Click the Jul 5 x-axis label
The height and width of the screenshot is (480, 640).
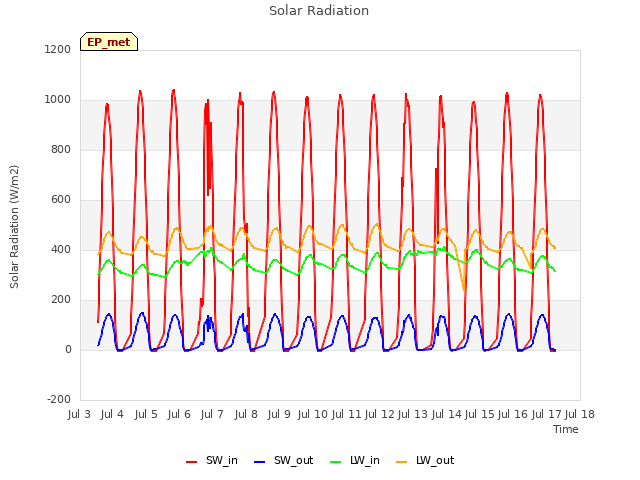point(146,414)
